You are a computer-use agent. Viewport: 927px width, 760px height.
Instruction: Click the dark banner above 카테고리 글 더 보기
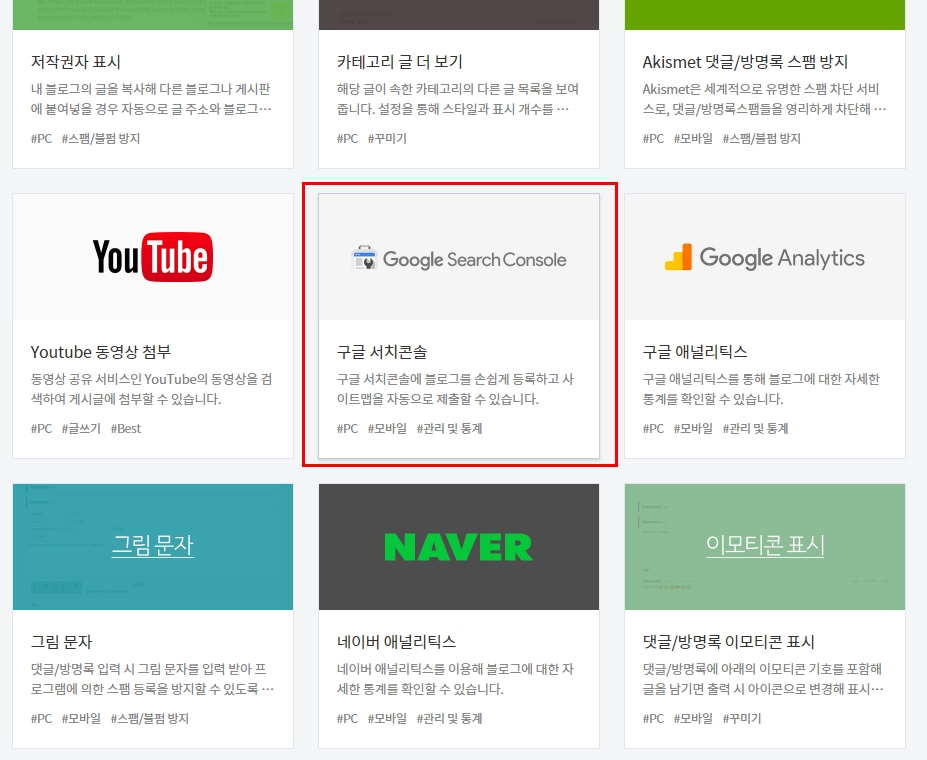click(459, 15)
